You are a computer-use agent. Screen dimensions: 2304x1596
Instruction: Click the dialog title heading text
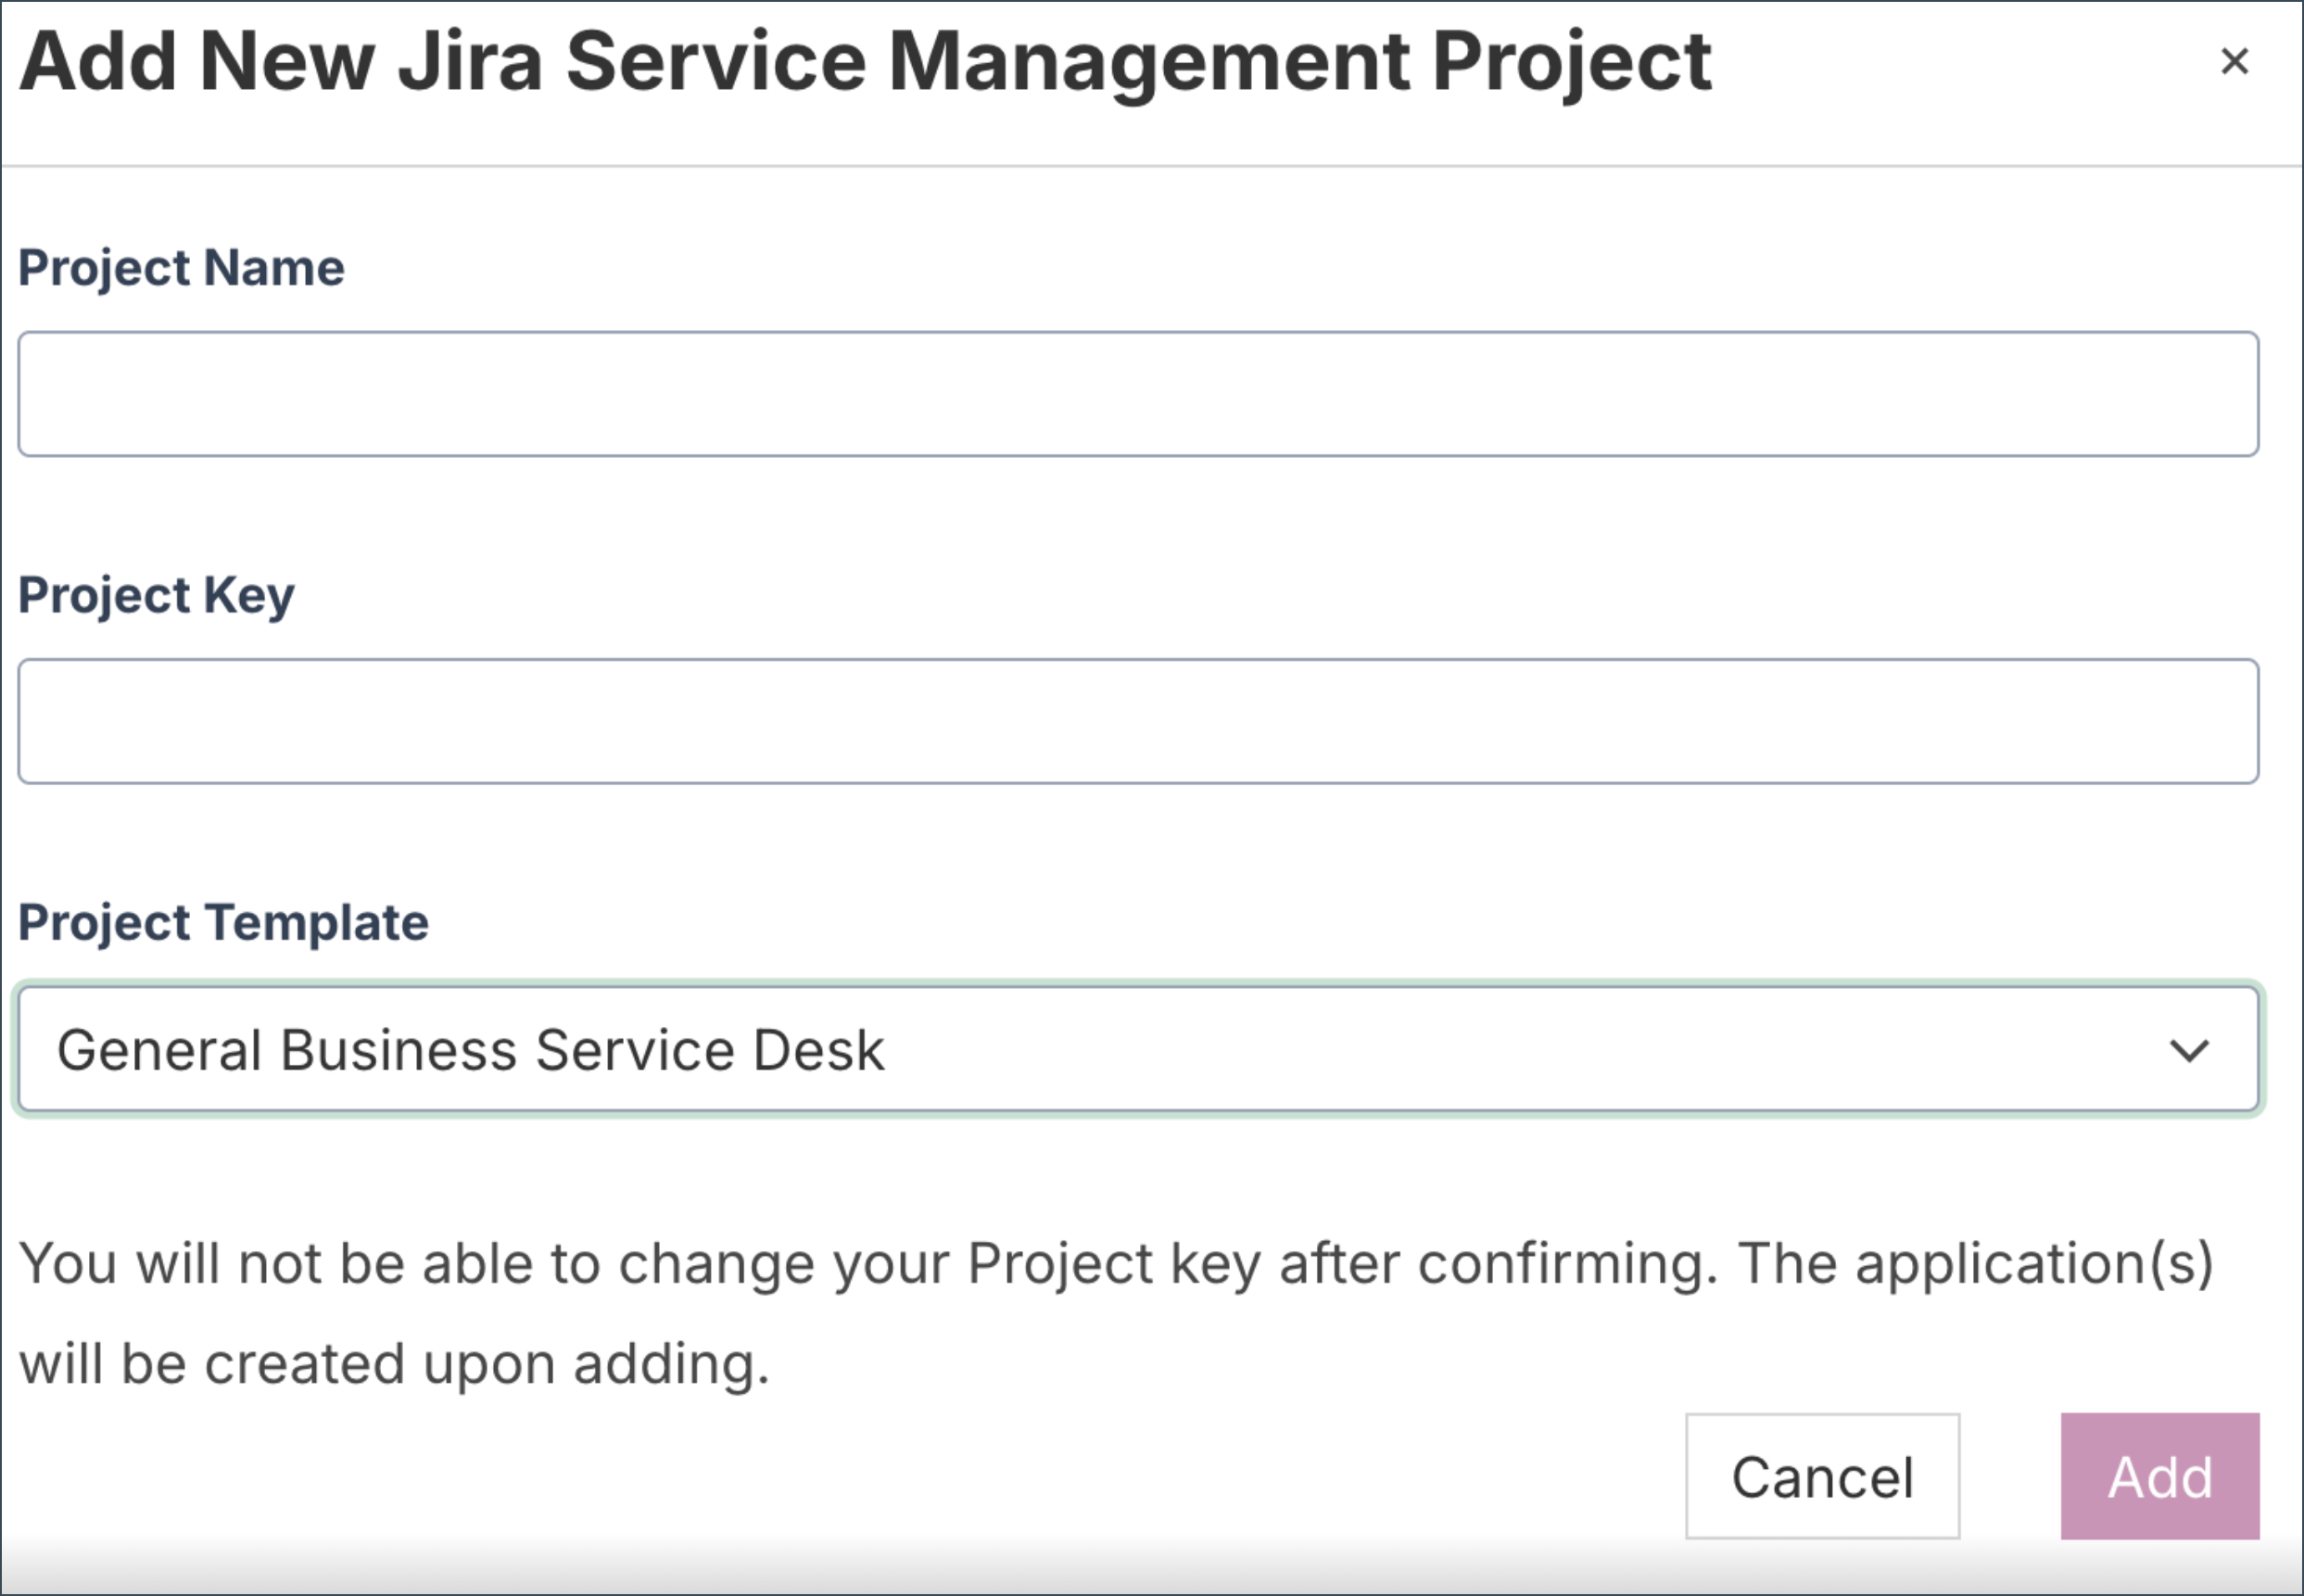(x=865, y=62)
